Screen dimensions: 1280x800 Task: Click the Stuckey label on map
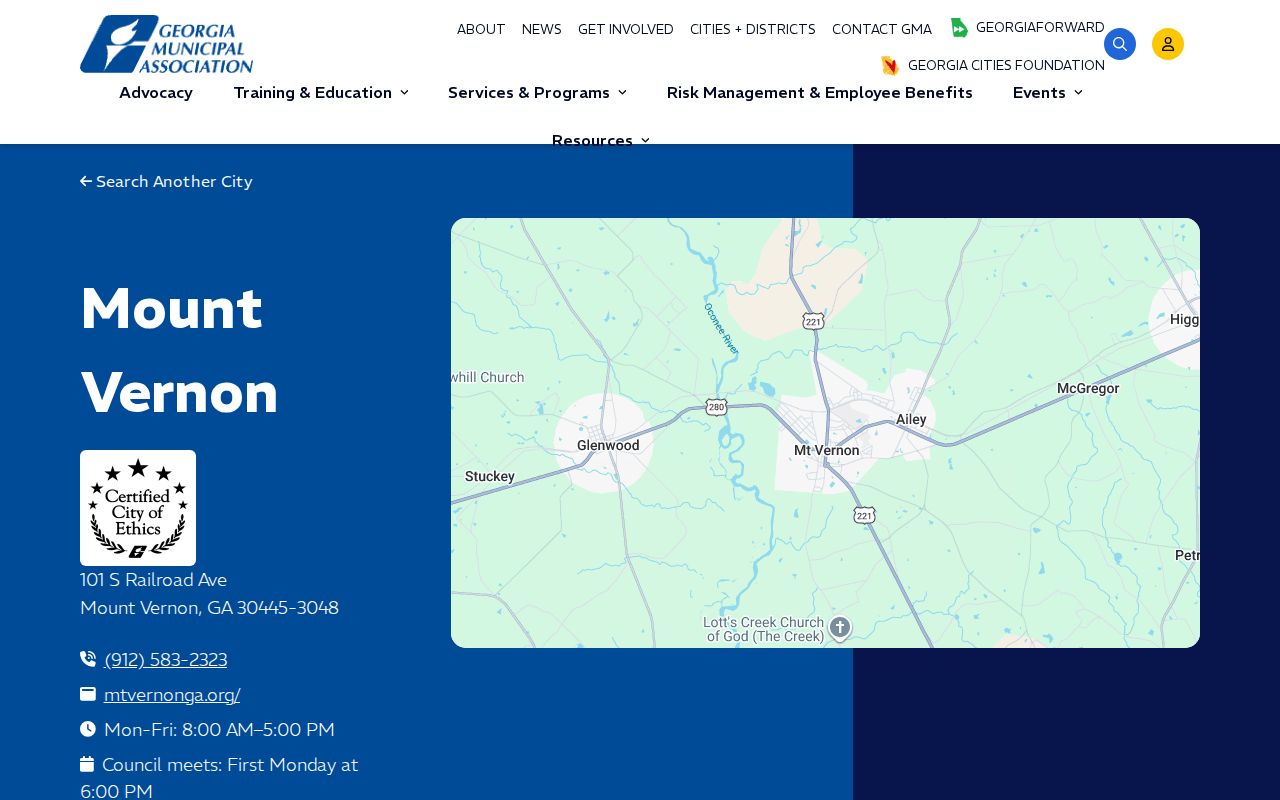point(490,476)
